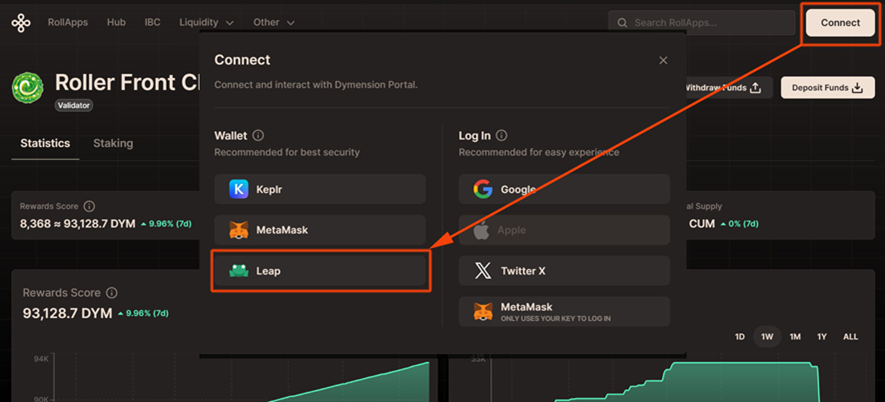Viewport: 885px width, 402px height.
Task: Click the Dymension logo icon
Action: click(21, 23)
